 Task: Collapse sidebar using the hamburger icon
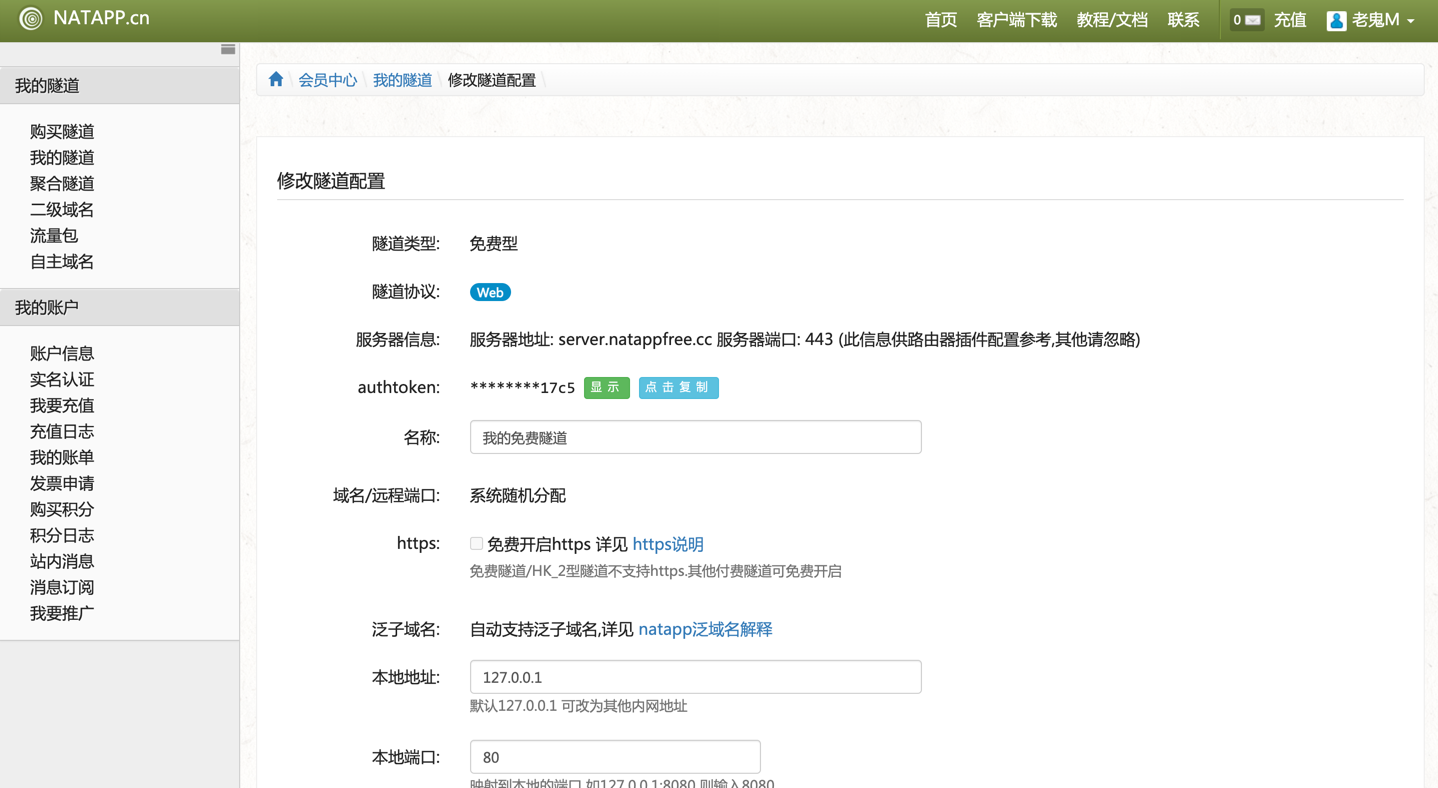pyautogui.click(x=228, y=49)
